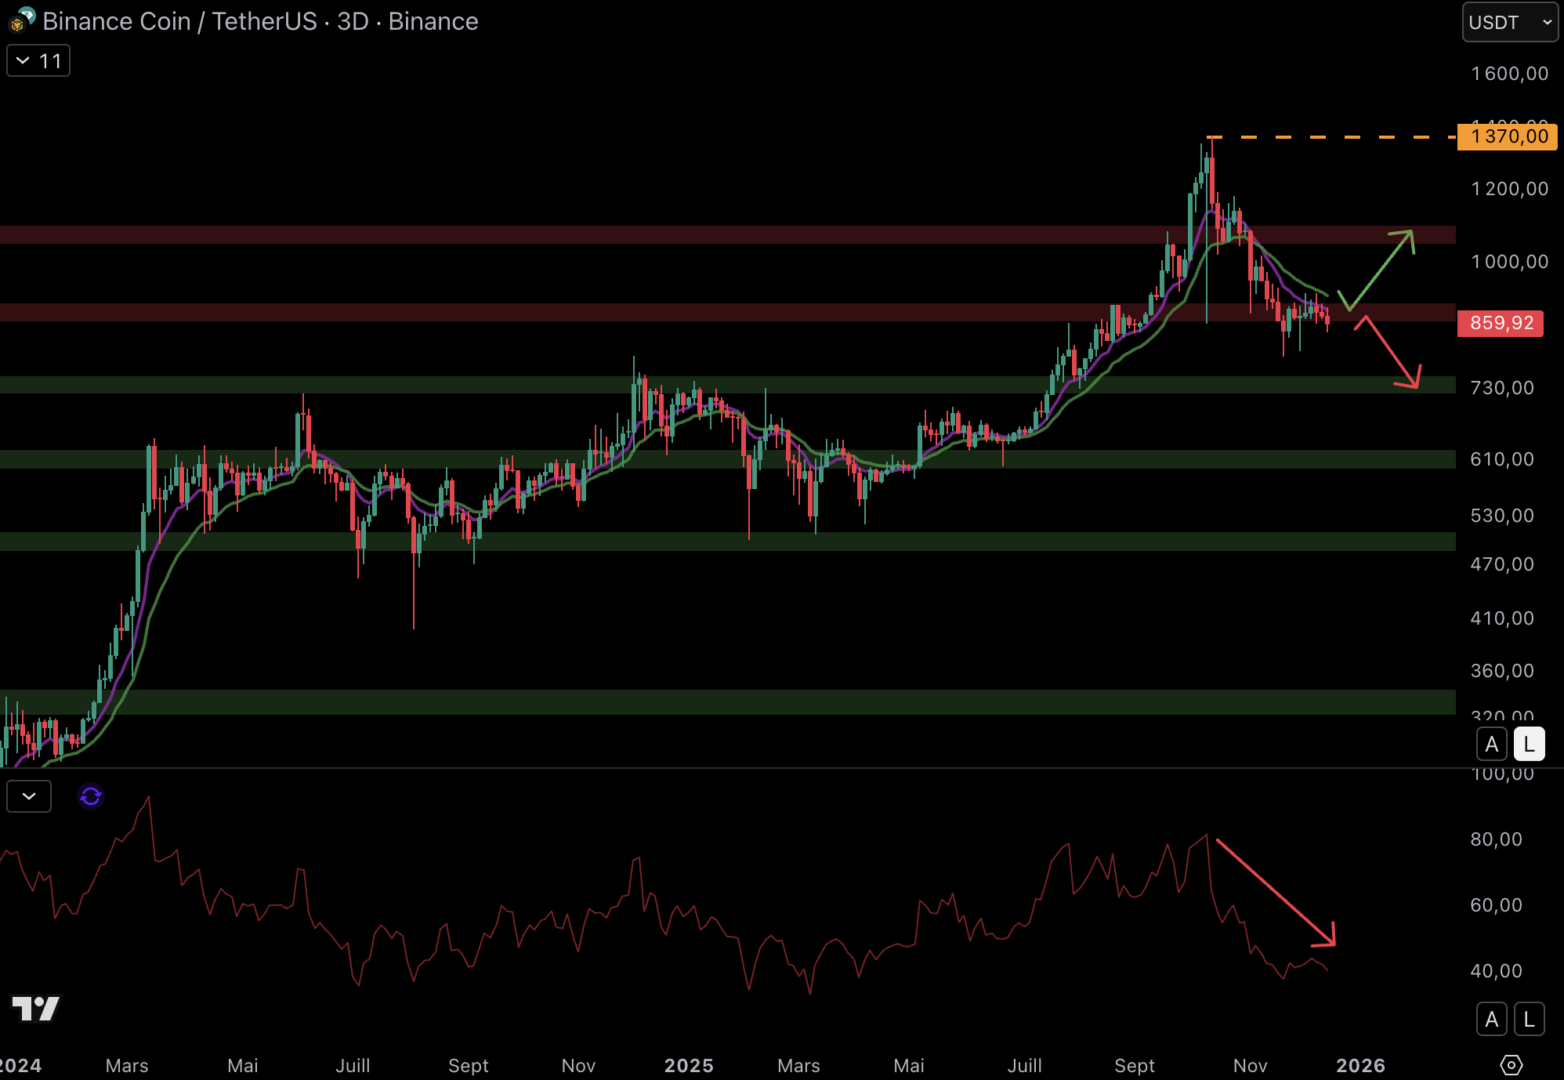This screenshot has width=1564, height=1080.
Task: Click the orange 1370,00 price level label
Action: point(1506,137)
